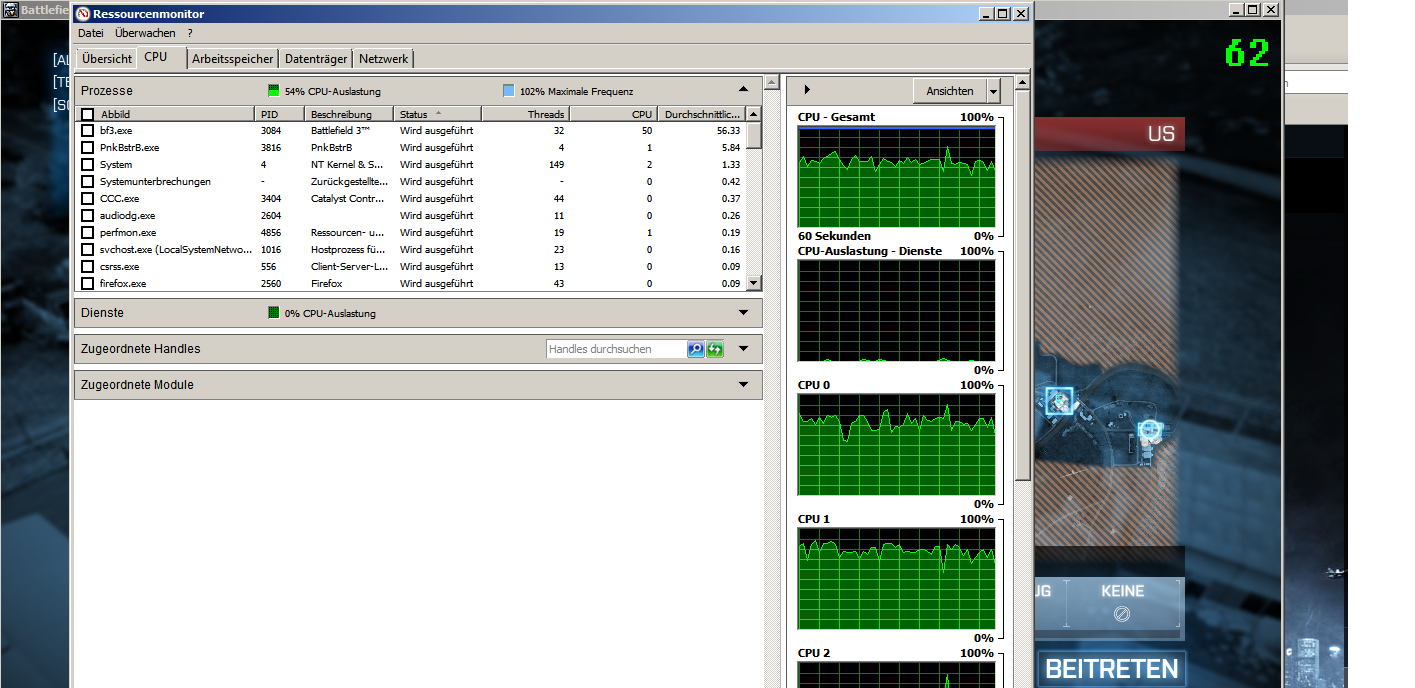Open the Datei menu

pyautogui.click(x=91, y=33)
